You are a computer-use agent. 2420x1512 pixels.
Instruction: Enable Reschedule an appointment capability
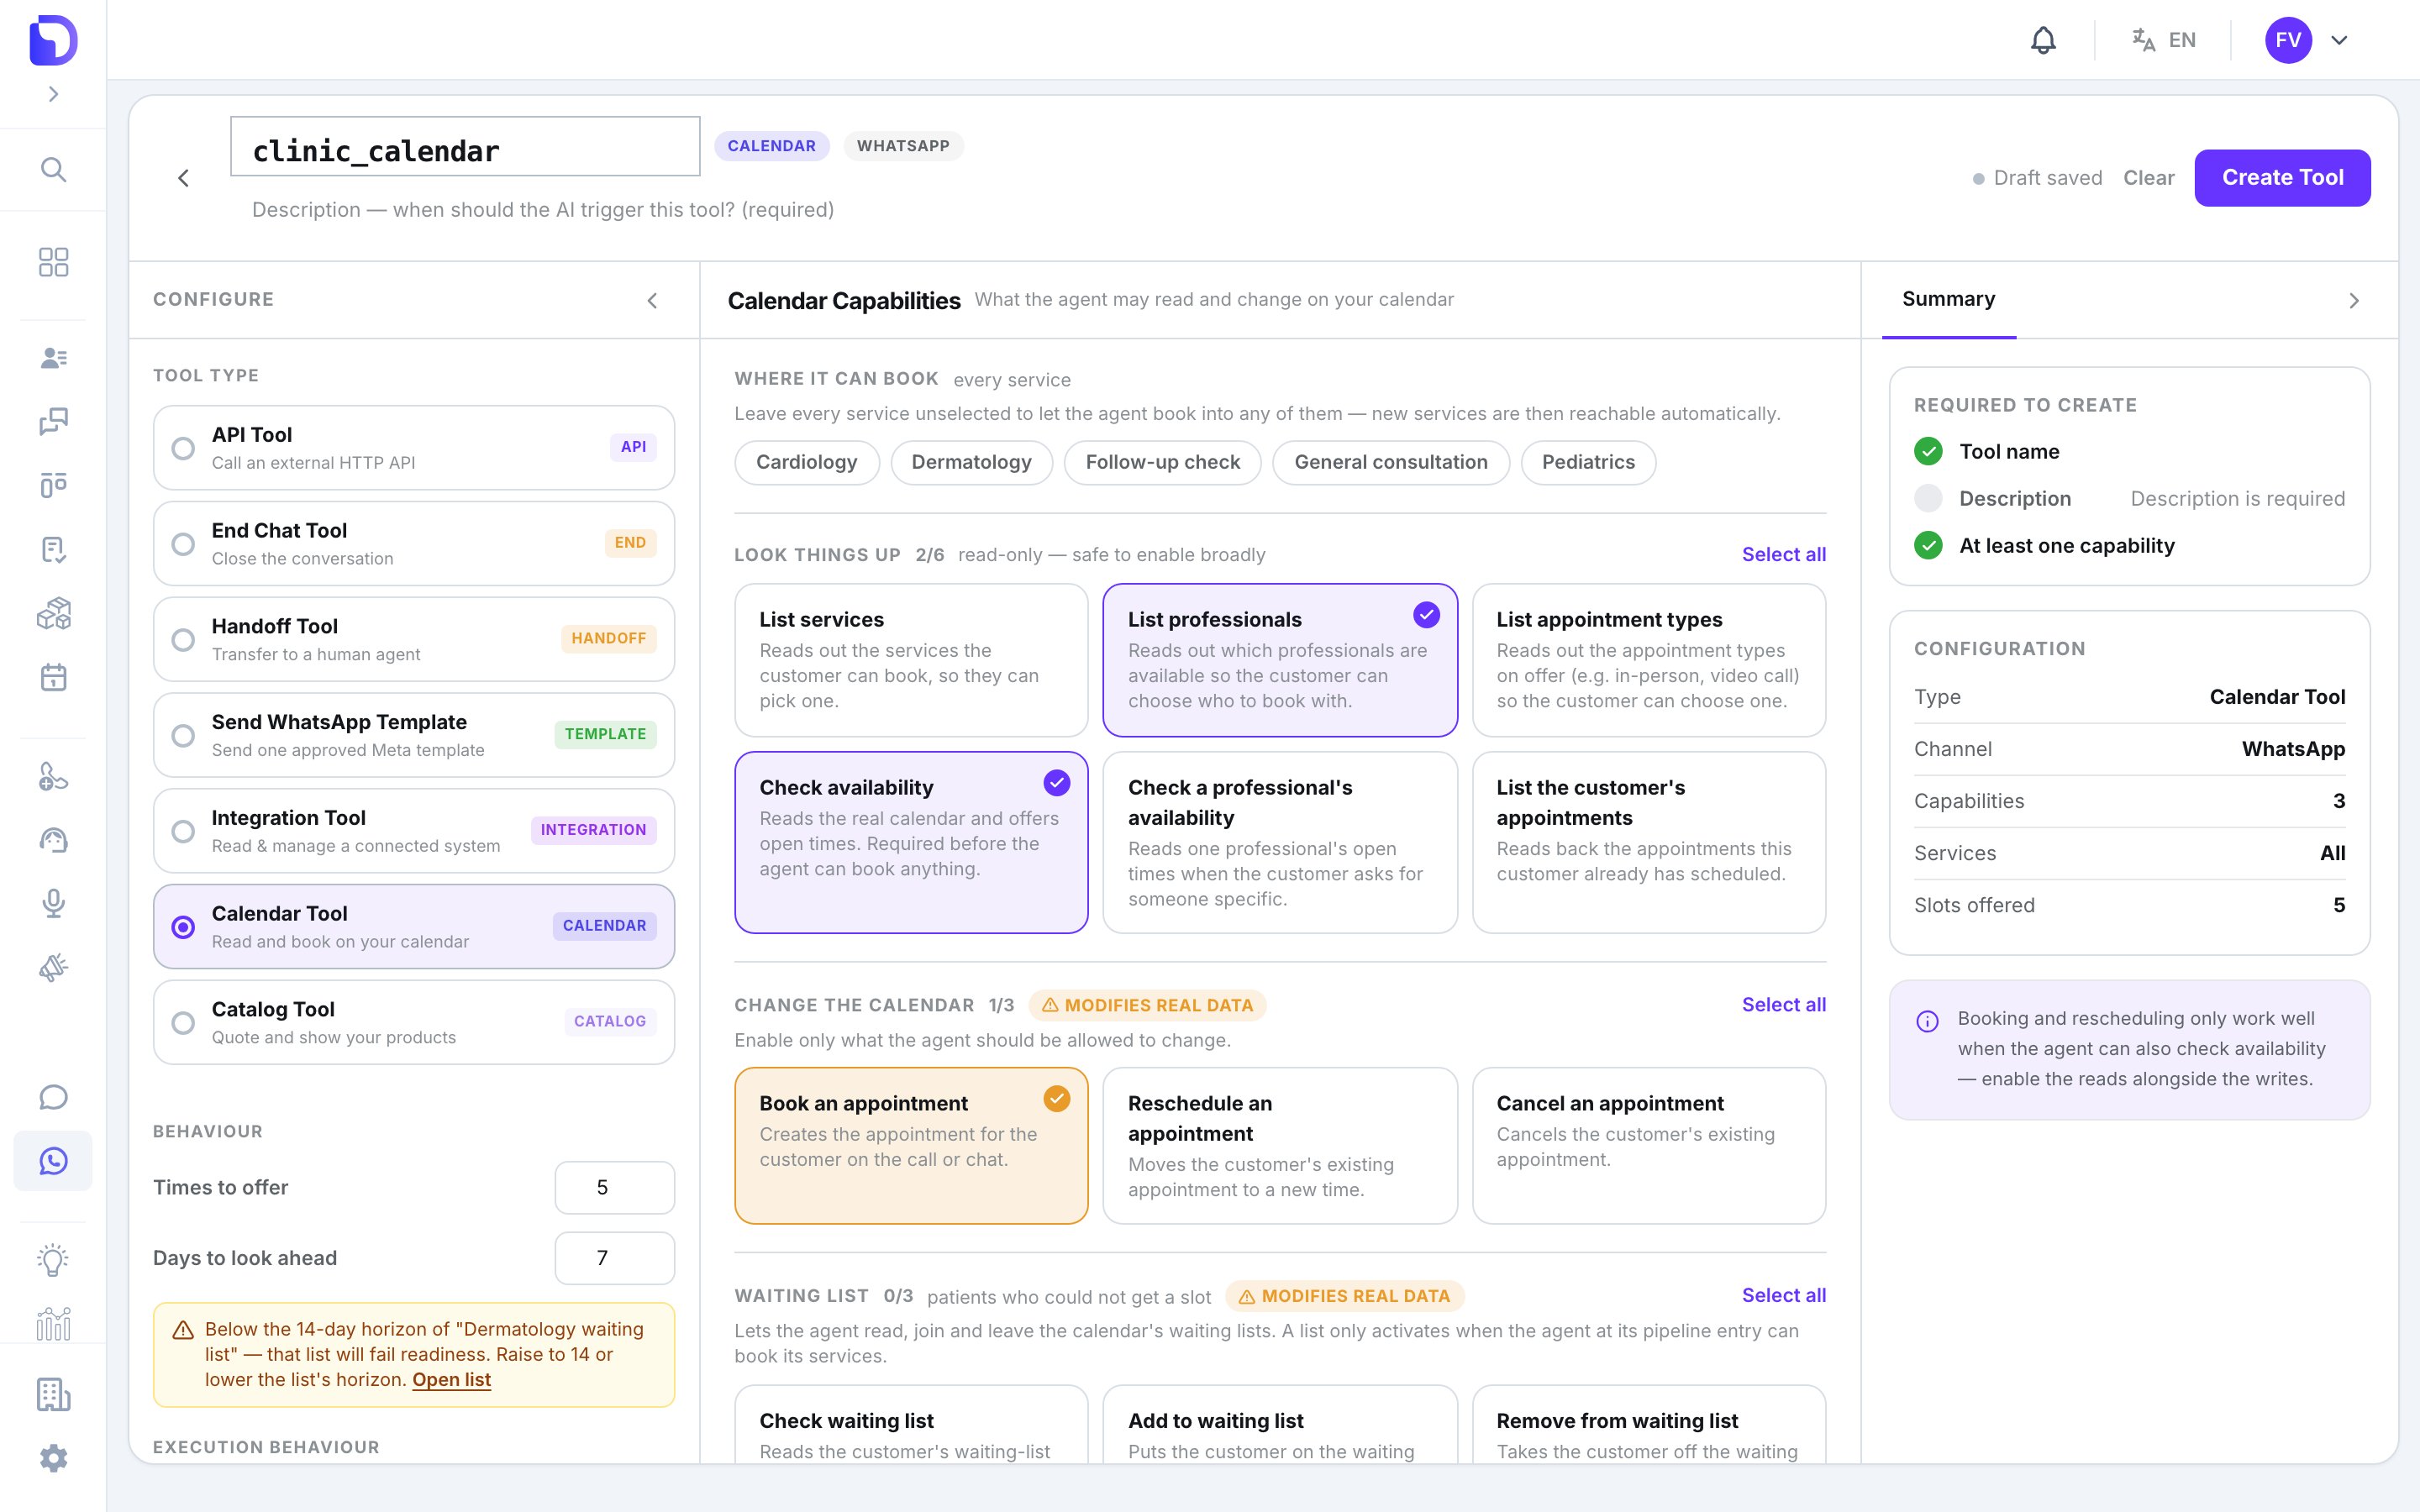[1280, 1146]
